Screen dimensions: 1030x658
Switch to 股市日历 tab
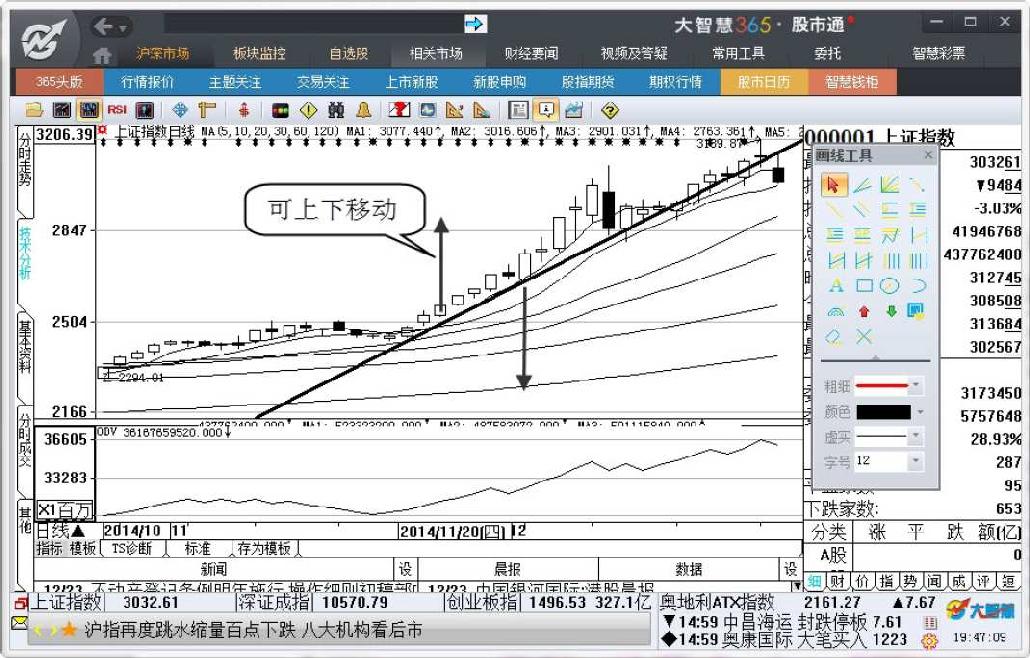763,82
